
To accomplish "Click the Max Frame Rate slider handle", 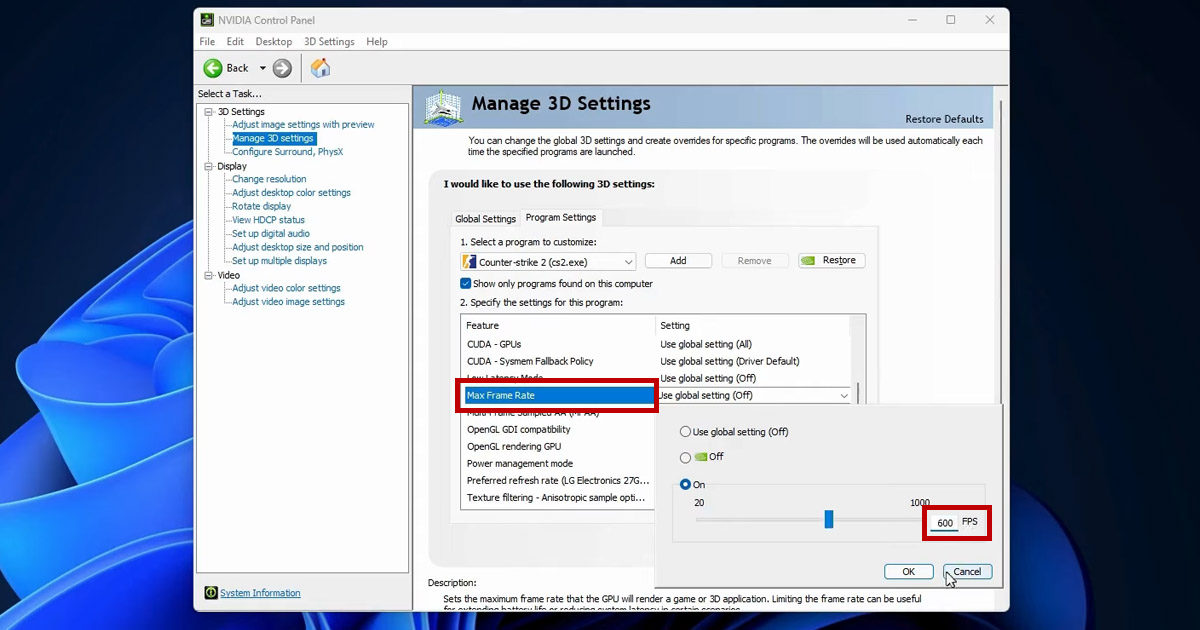I will pos(828,519).
